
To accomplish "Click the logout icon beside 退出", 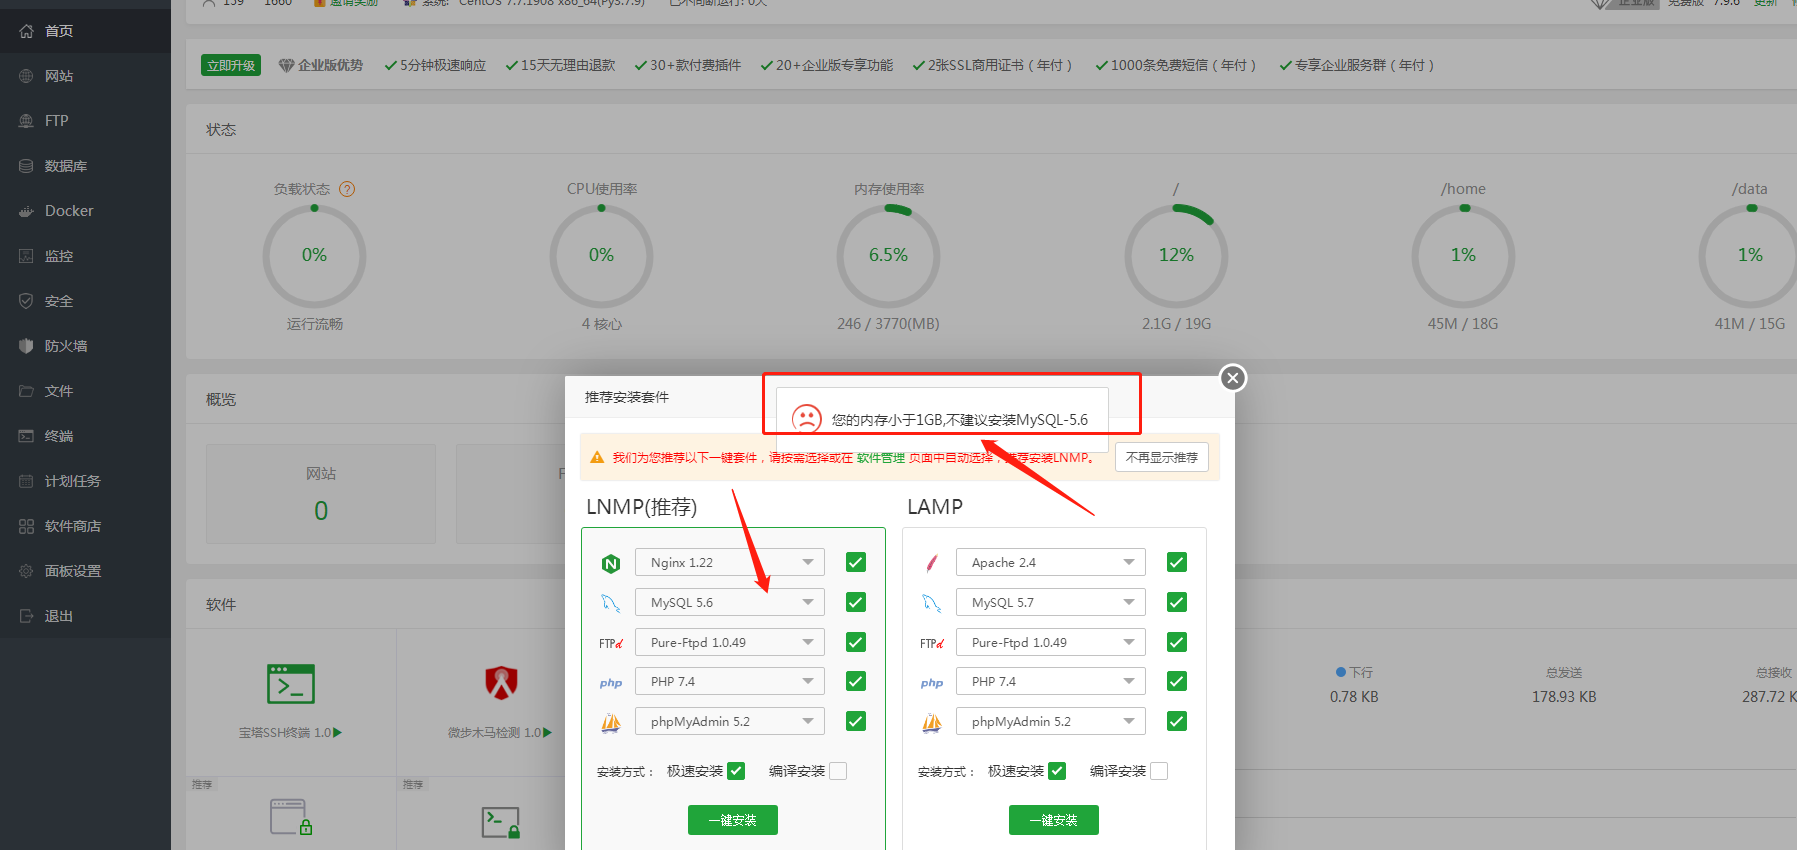I will [x=26, y=616].
